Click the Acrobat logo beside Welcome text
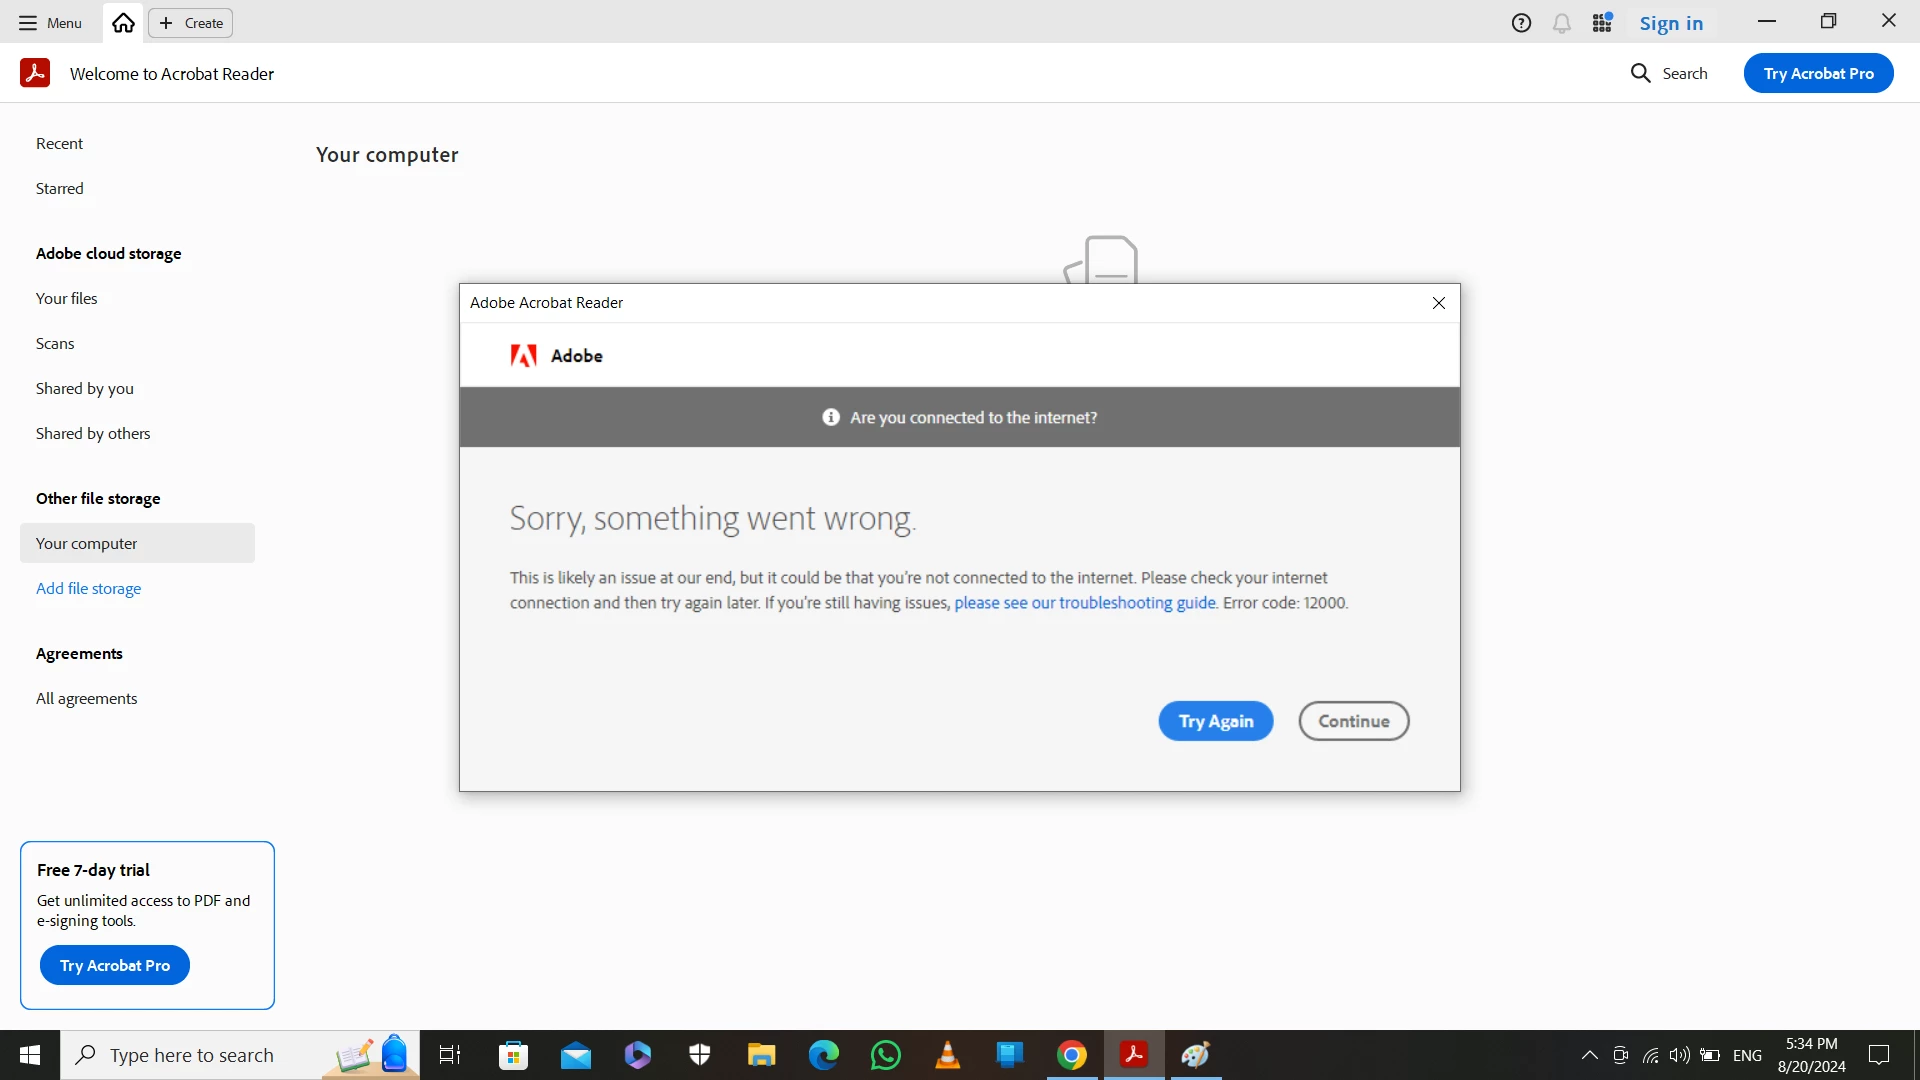1920x1080 pixels. (35, 73)
